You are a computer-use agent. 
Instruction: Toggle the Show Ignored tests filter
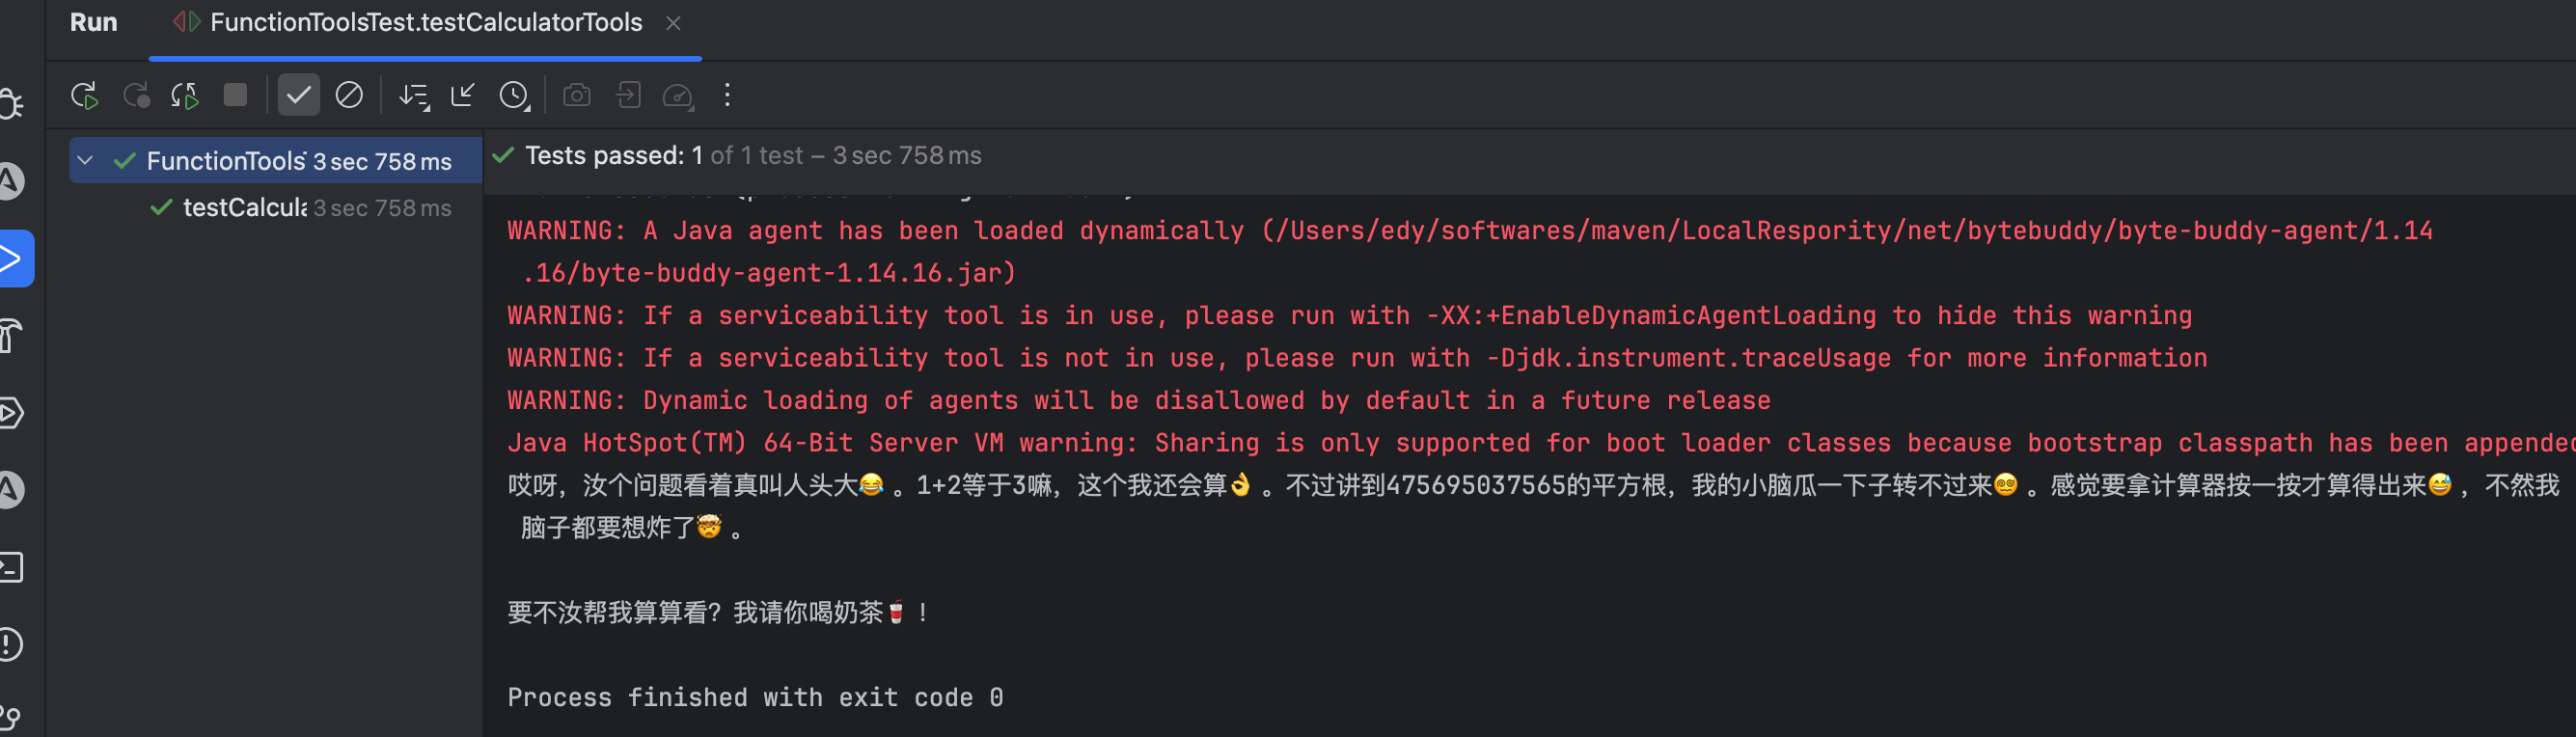click(349, 95)
